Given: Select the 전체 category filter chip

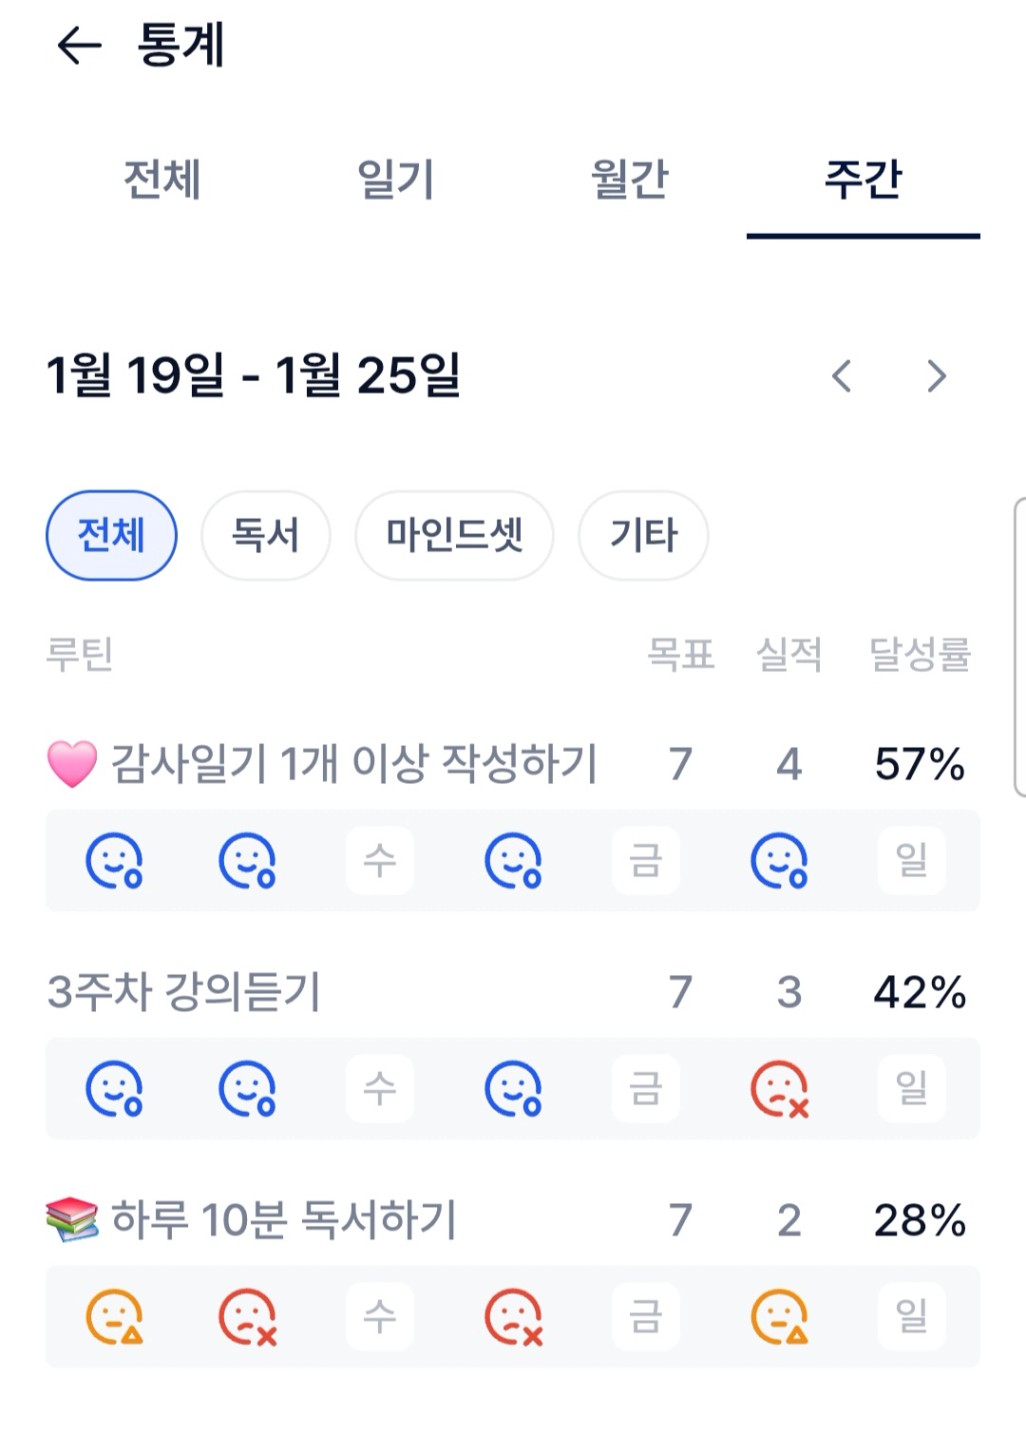Looking at the screenshot, I should [111, 535].
